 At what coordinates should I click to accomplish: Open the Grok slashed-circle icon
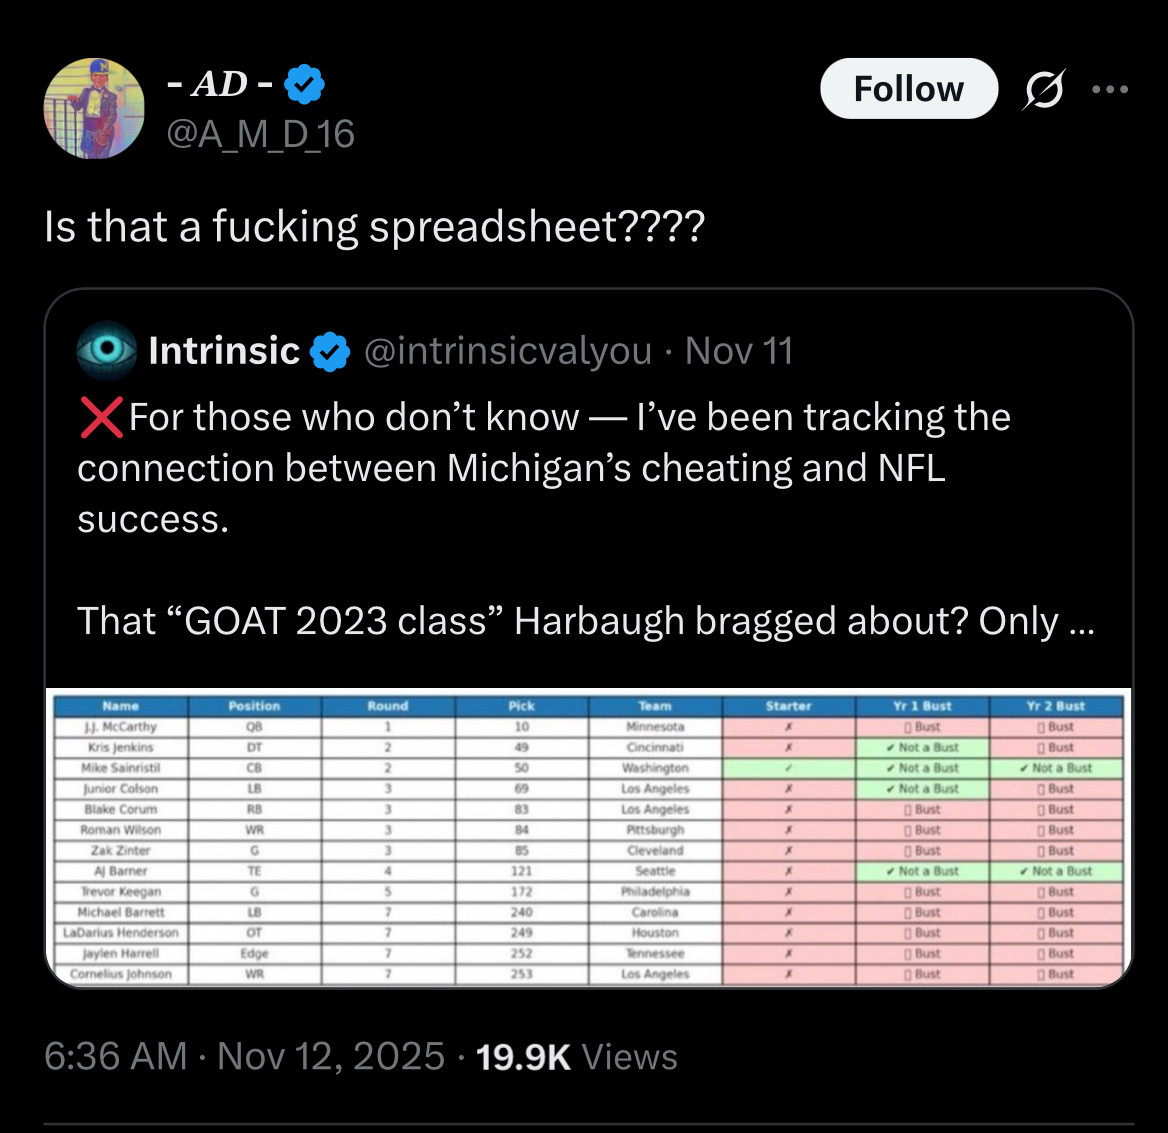click(x=1044, y=90)
